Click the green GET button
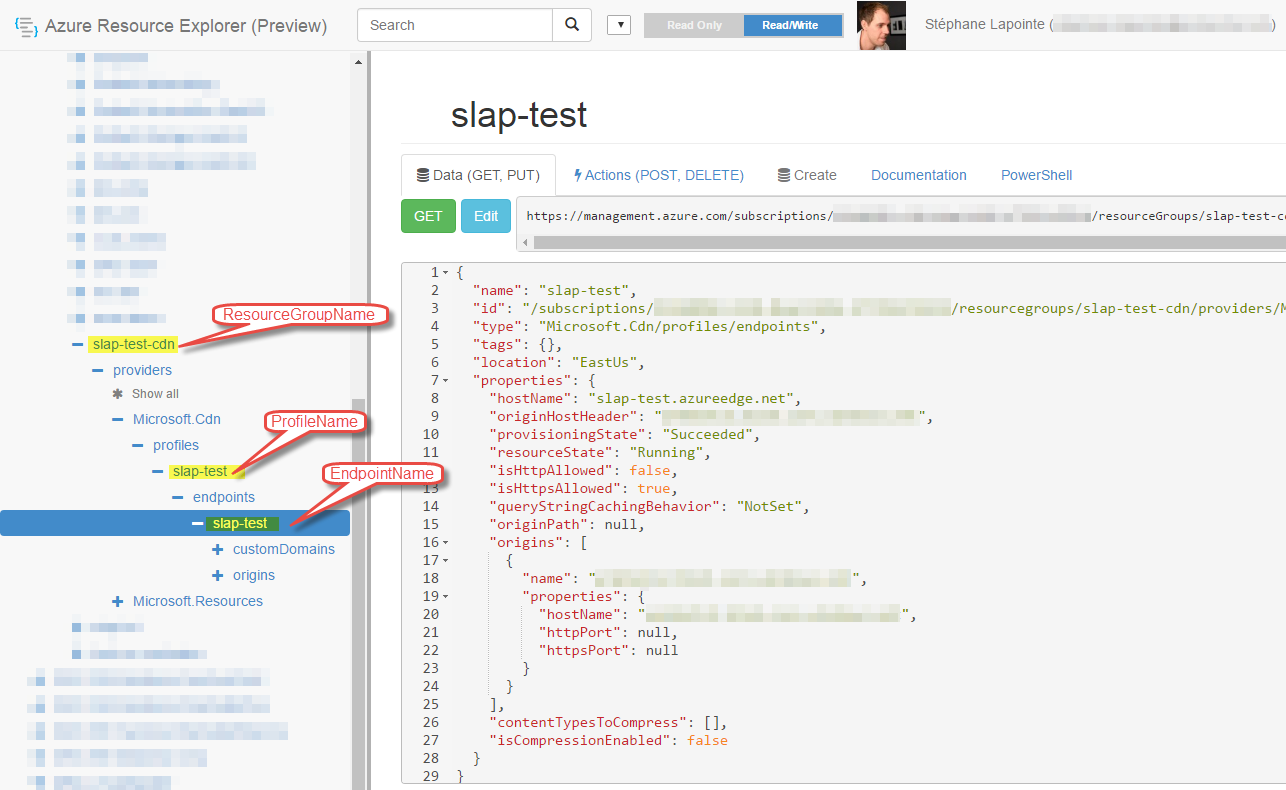 point(428,216)
